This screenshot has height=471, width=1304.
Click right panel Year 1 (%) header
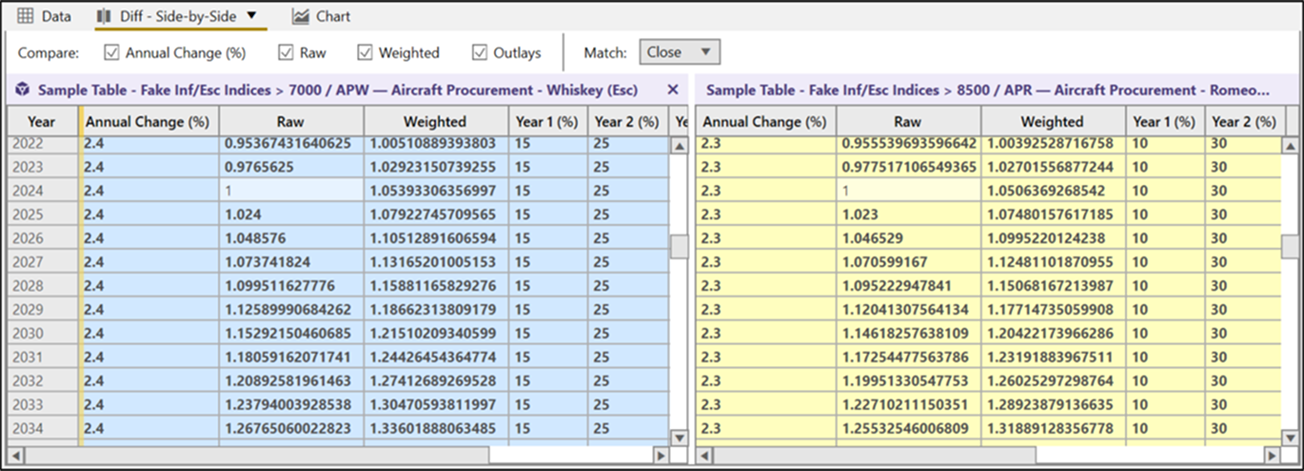pos(1163,121)
